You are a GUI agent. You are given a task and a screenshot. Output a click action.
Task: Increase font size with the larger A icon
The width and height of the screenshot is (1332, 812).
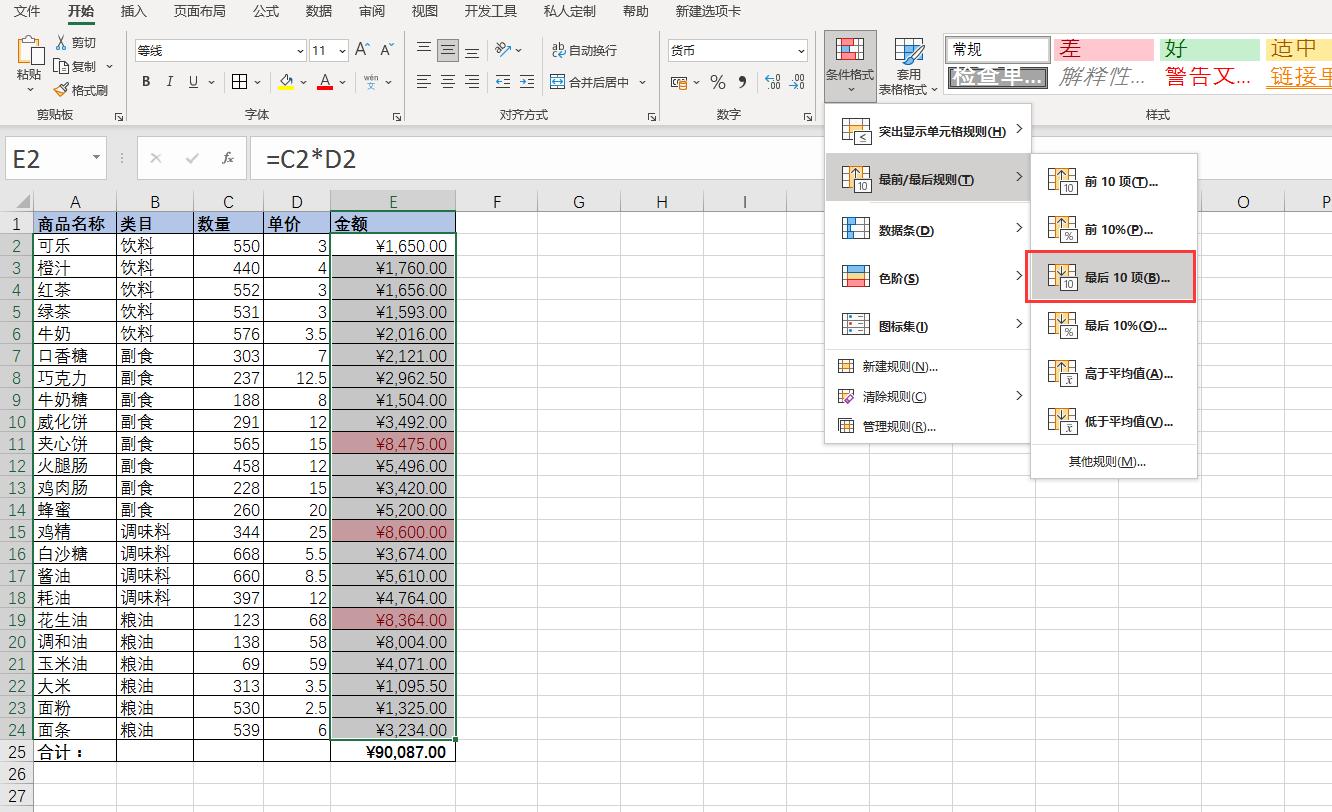(363, 50)
